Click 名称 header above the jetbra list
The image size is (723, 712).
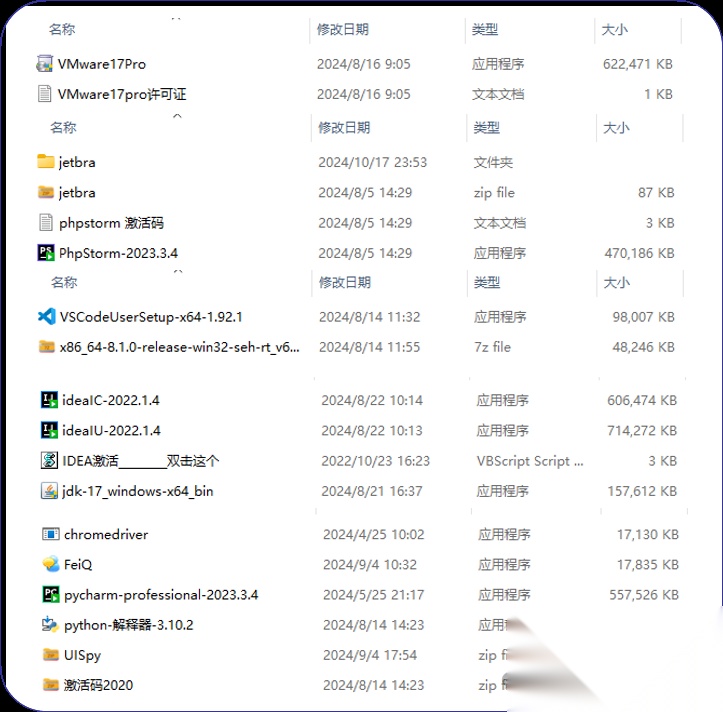coord(63,127)
